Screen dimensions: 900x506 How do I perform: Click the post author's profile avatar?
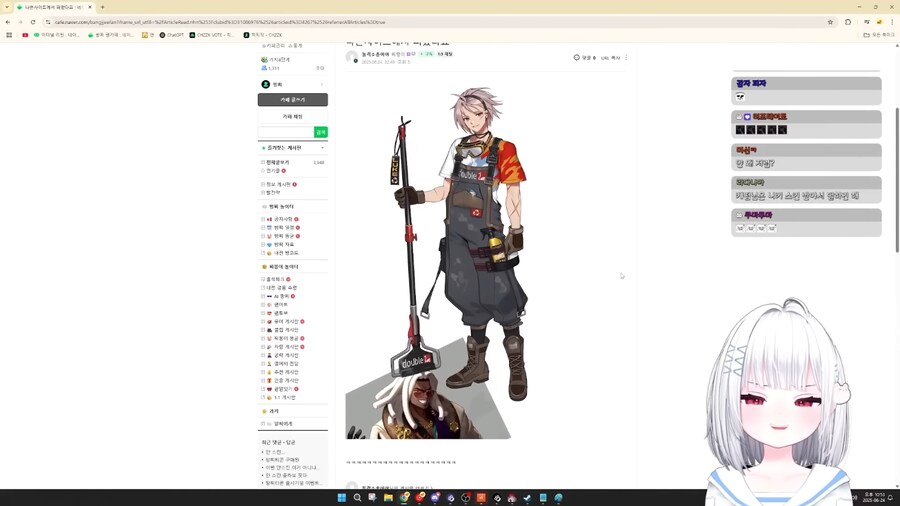[x=351, y=57]
